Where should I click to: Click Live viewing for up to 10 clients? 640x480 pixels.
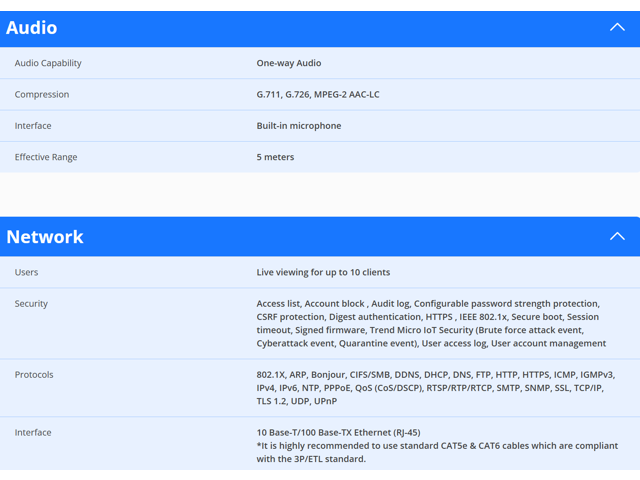(323, 272)
